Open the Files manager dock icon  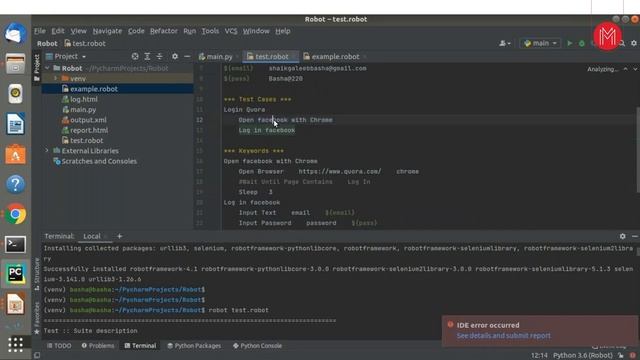[x=15, y=63]
